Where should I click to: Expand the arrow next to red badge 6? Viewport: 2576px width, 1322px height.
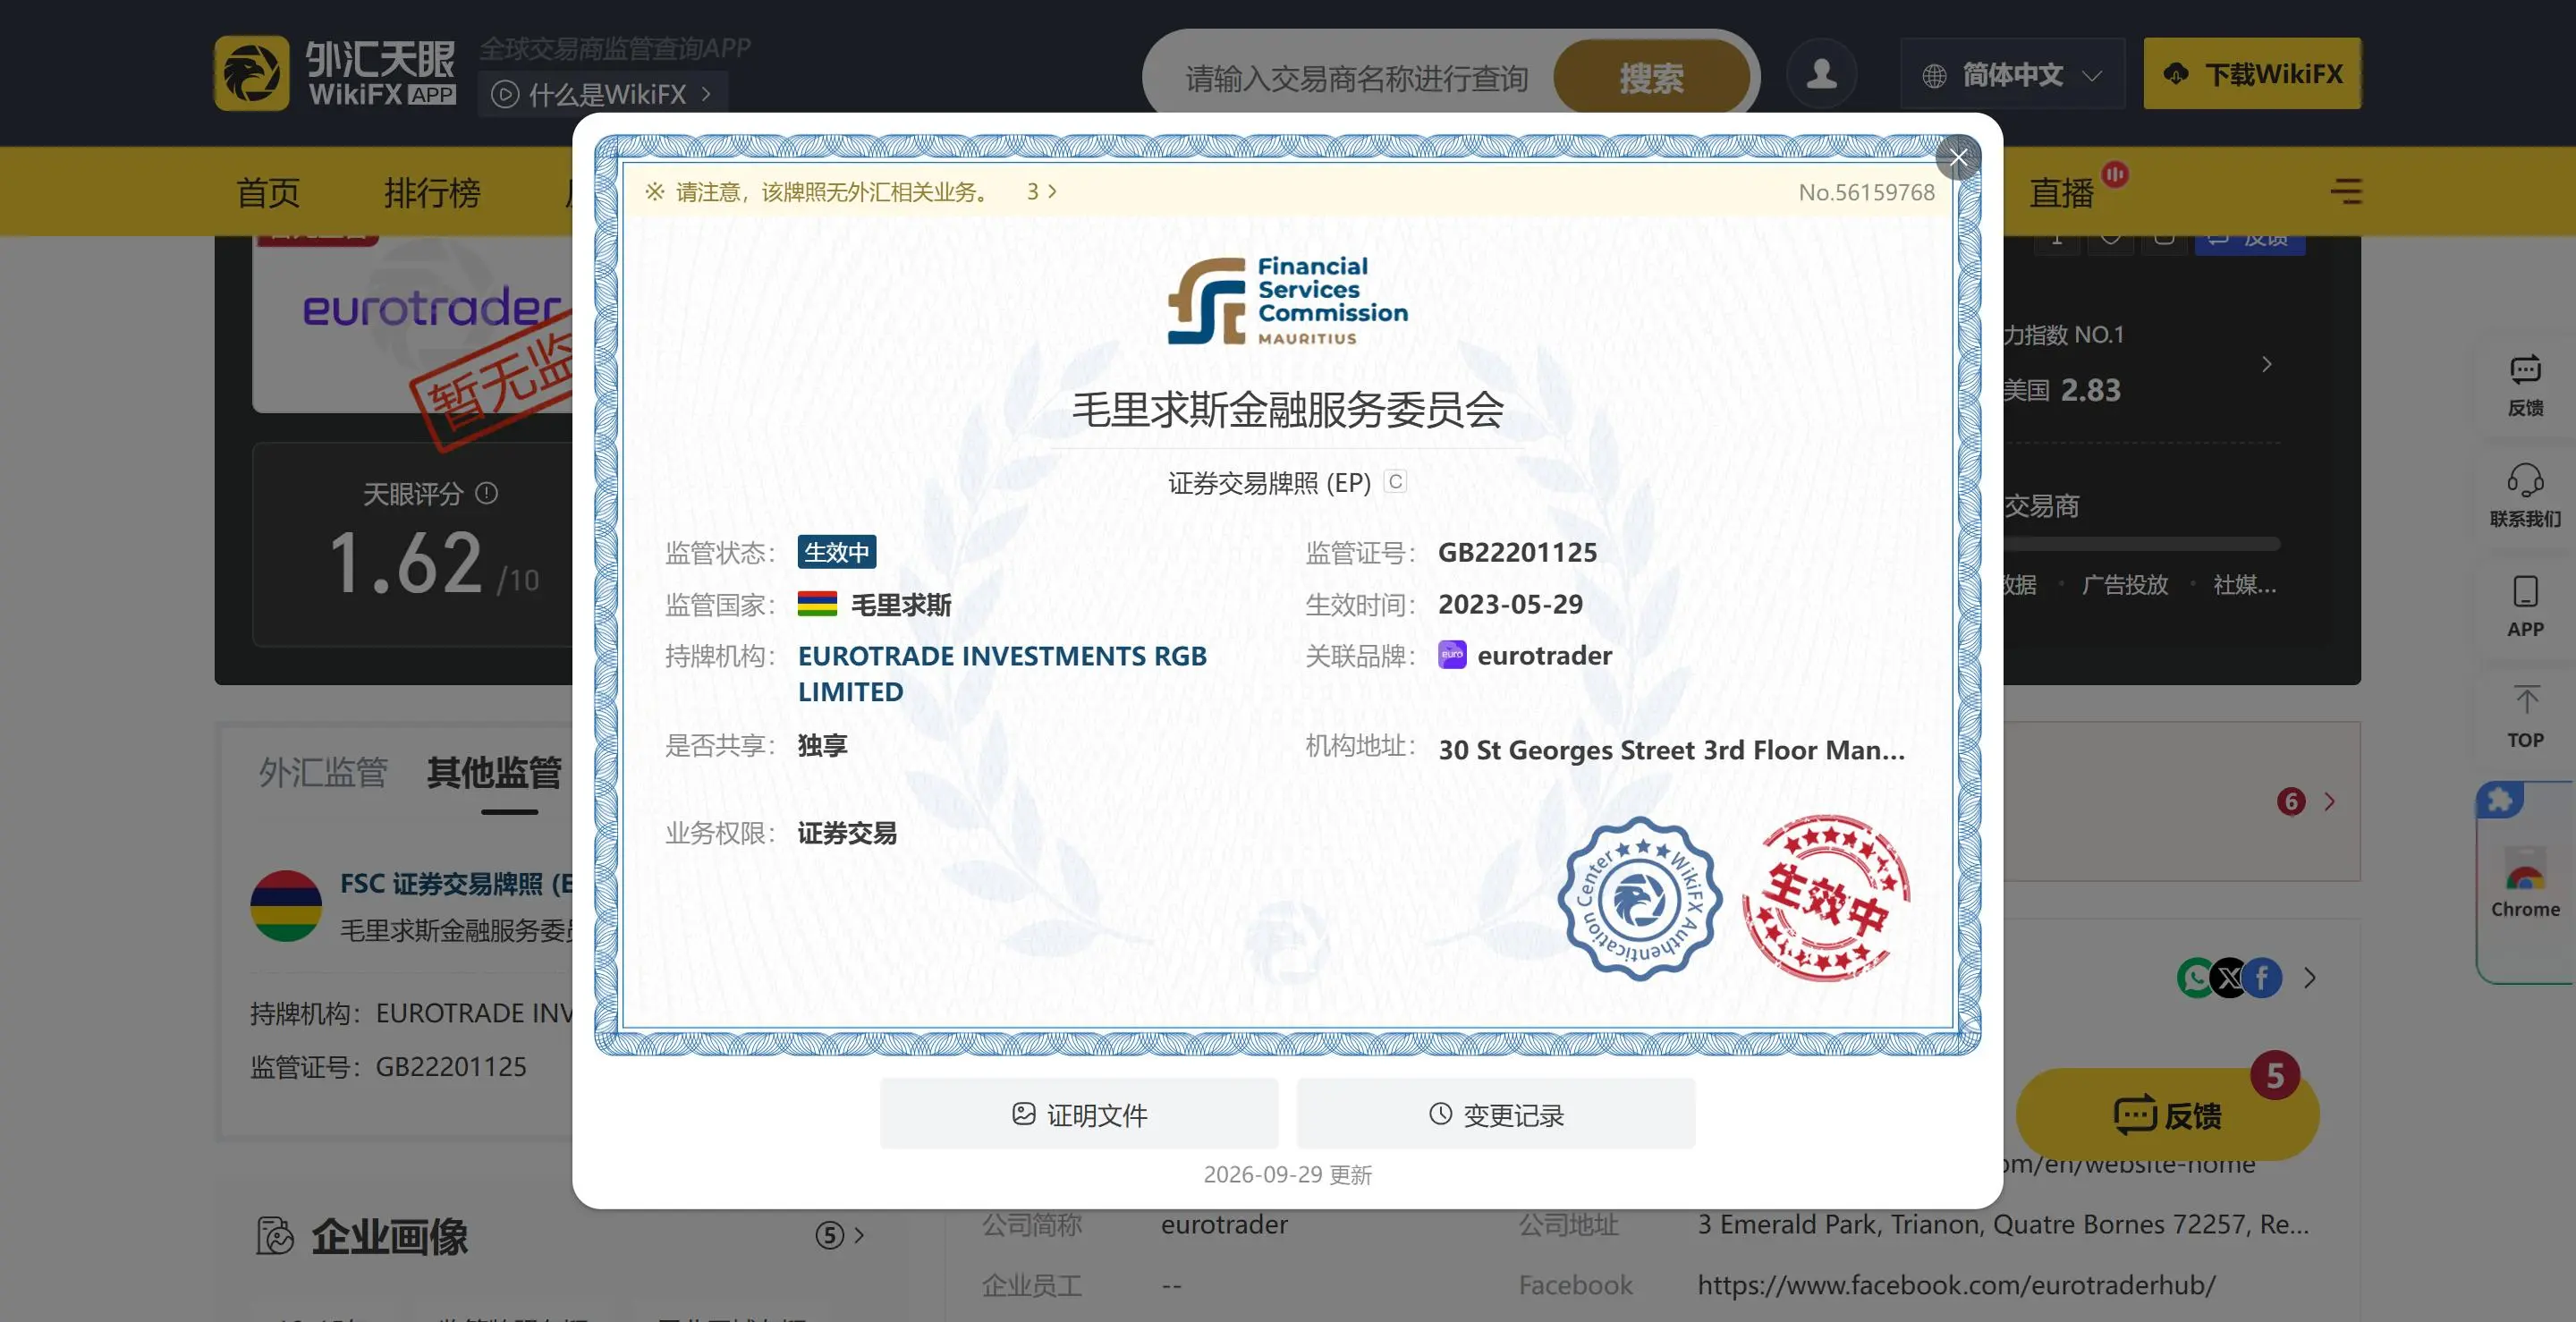[x=2329, y=801]
